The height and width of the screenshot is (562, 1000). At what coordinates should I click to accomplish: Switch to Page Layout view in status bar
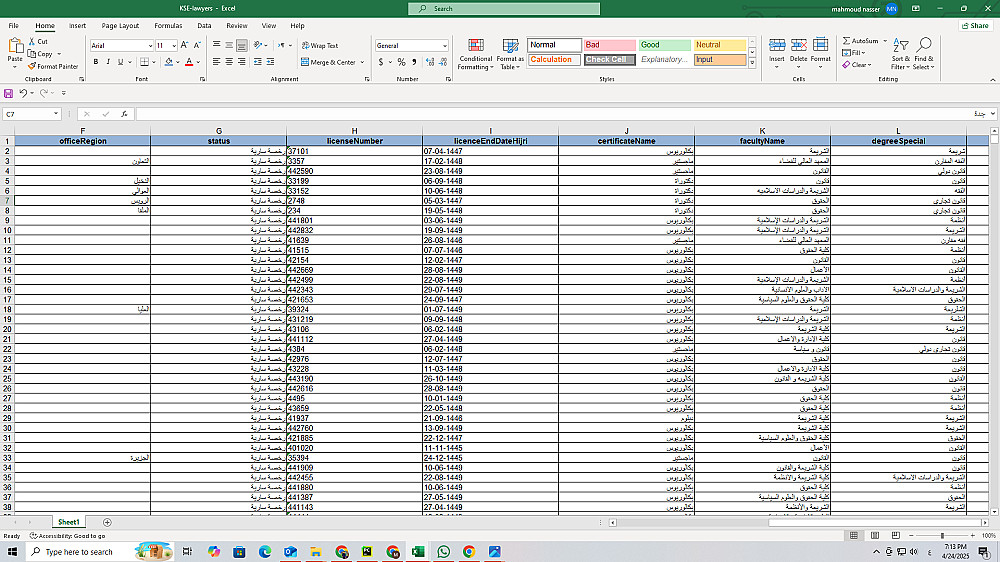[x=875, y=535]
